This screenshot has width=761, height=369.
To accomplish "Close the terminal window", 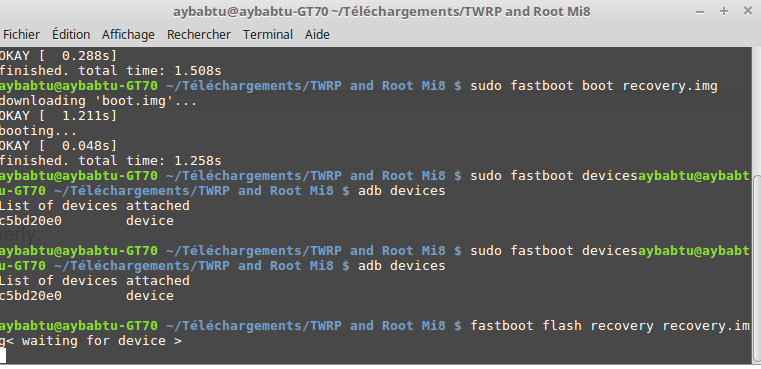I will click(x=747, y=11).
